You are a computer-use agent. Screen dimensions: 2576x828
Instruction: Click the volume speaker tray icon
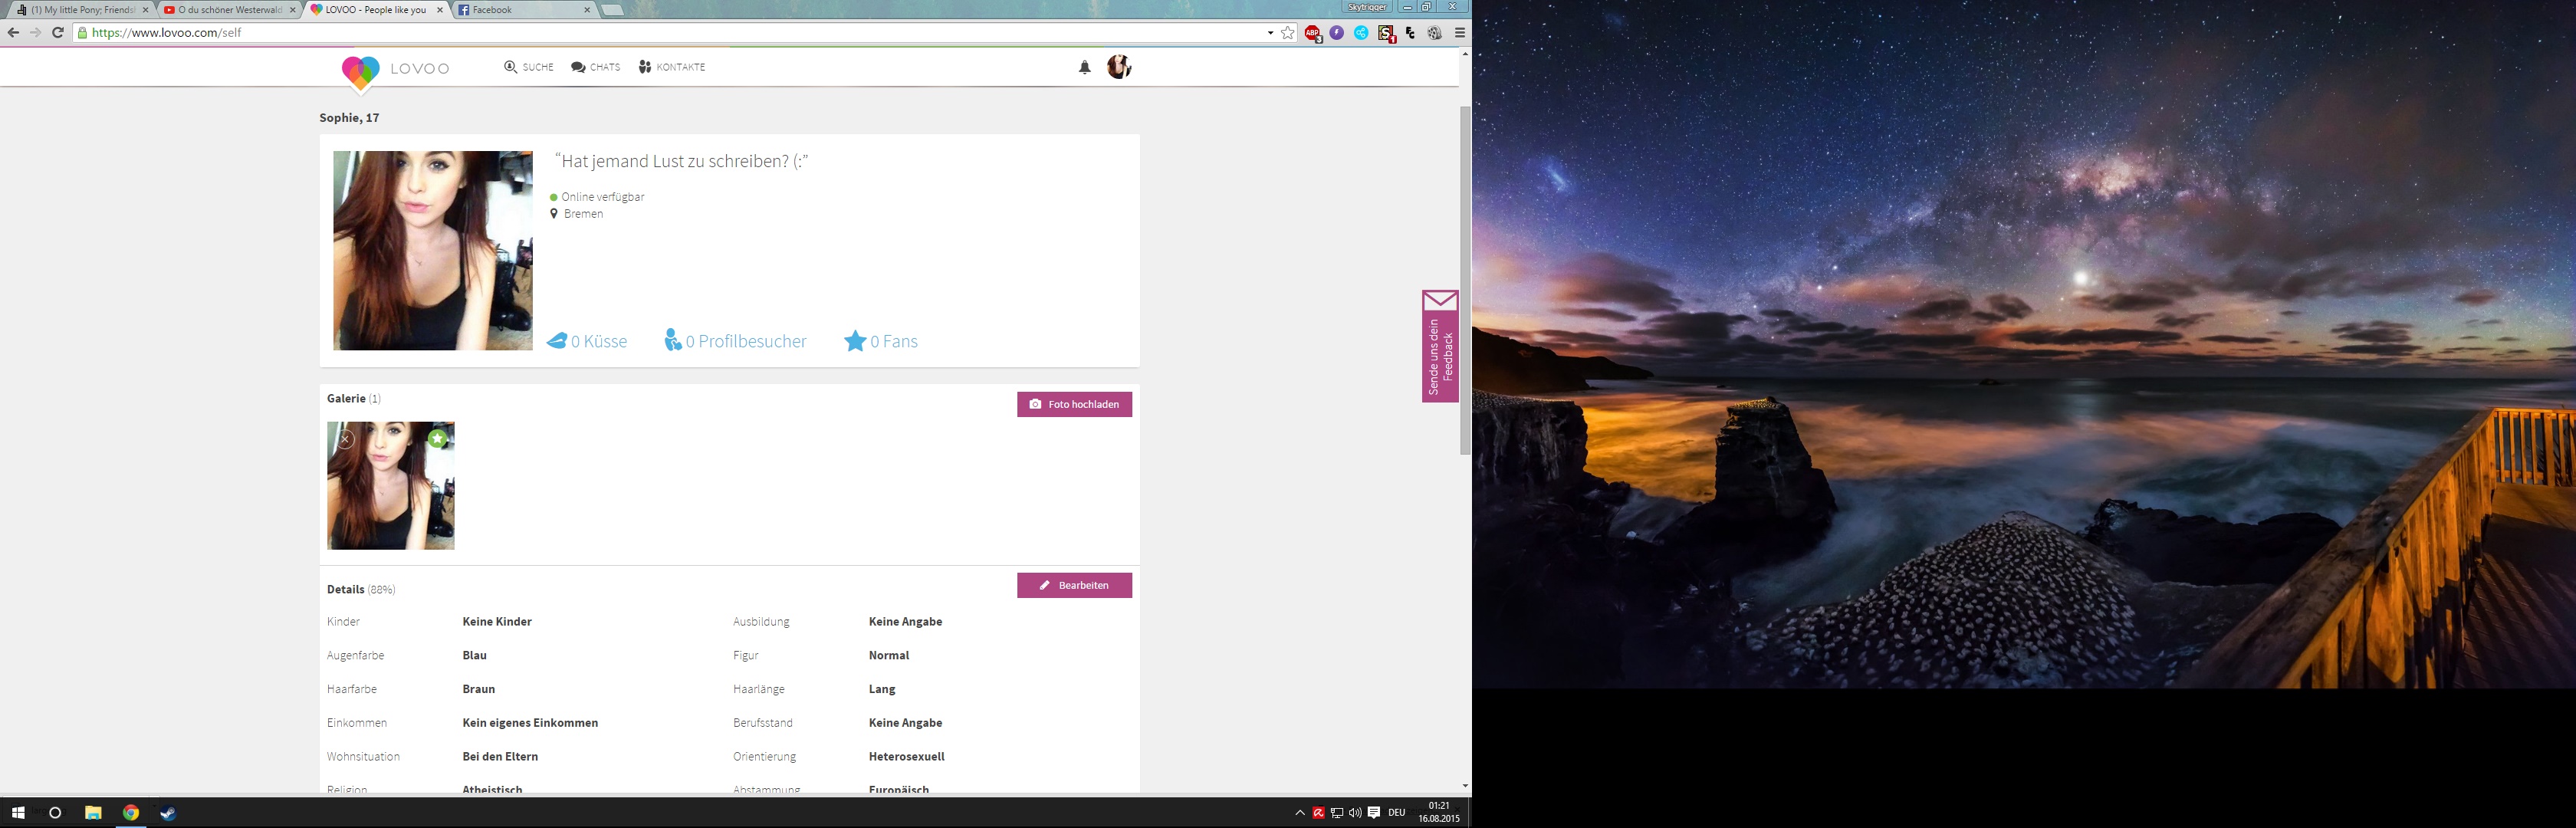pyautogui.click(x=1355, y=813)
